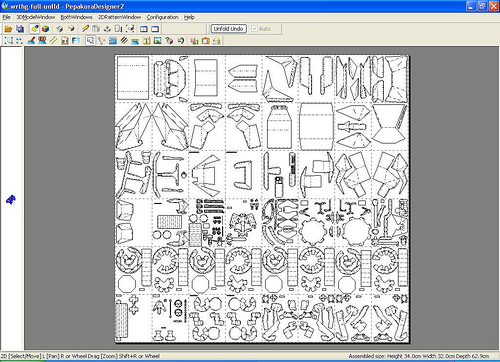Click the text insert tool icon
Image resolution: width=500 pixels, height=362 pixels.
(146, 41)
